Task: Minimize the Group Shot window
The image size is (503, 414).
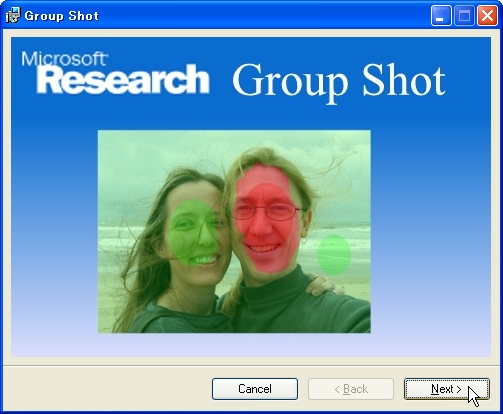Action: tap(441, 15)
